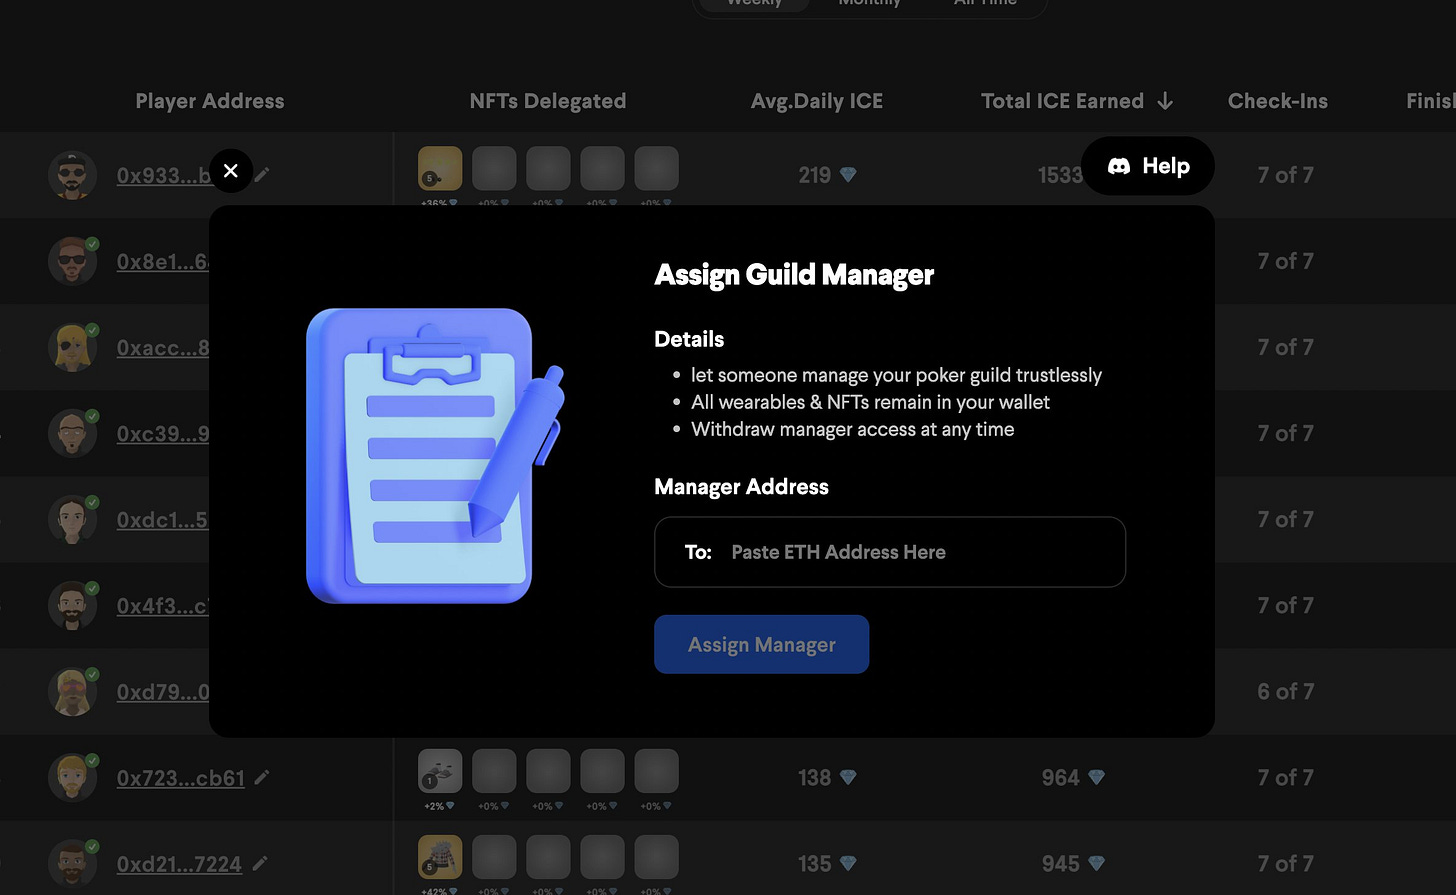
Task: Sort by Total ICE Earned arrow
Action: [x=1165, y=101]
